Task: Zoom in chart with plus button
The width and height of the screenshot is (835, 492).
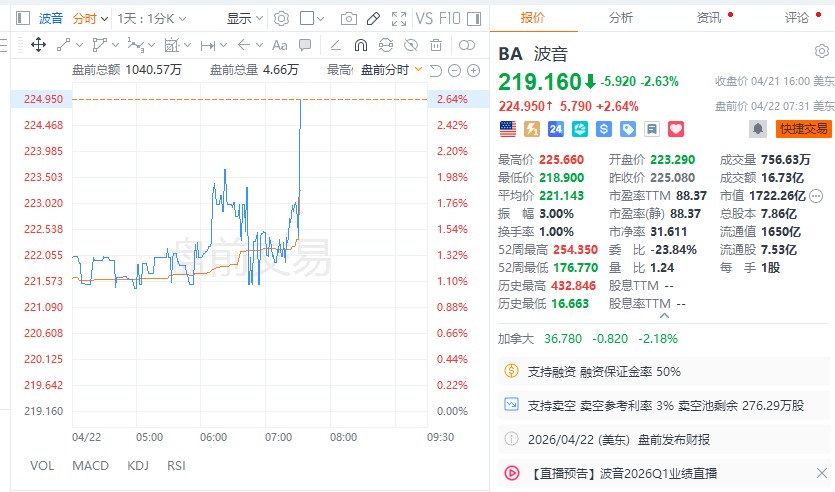Action: pyautogui.click(x=471, y=69)
